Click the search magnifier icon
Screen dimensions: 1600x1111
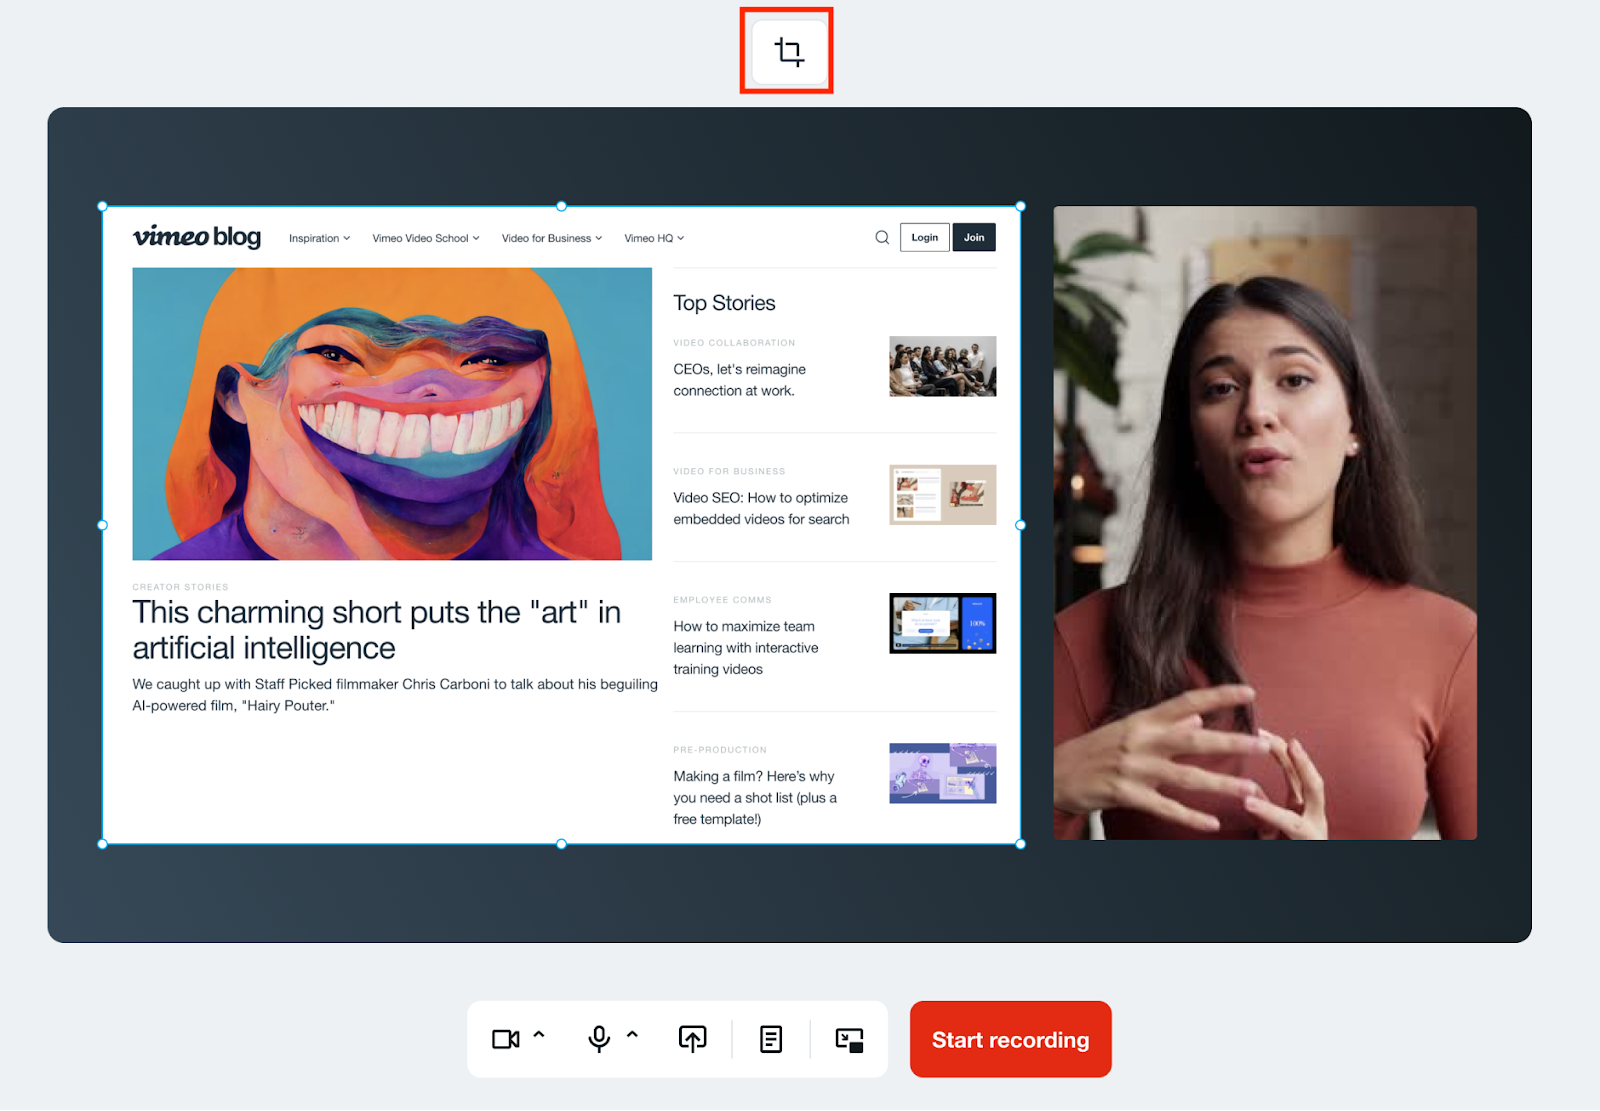882,237
